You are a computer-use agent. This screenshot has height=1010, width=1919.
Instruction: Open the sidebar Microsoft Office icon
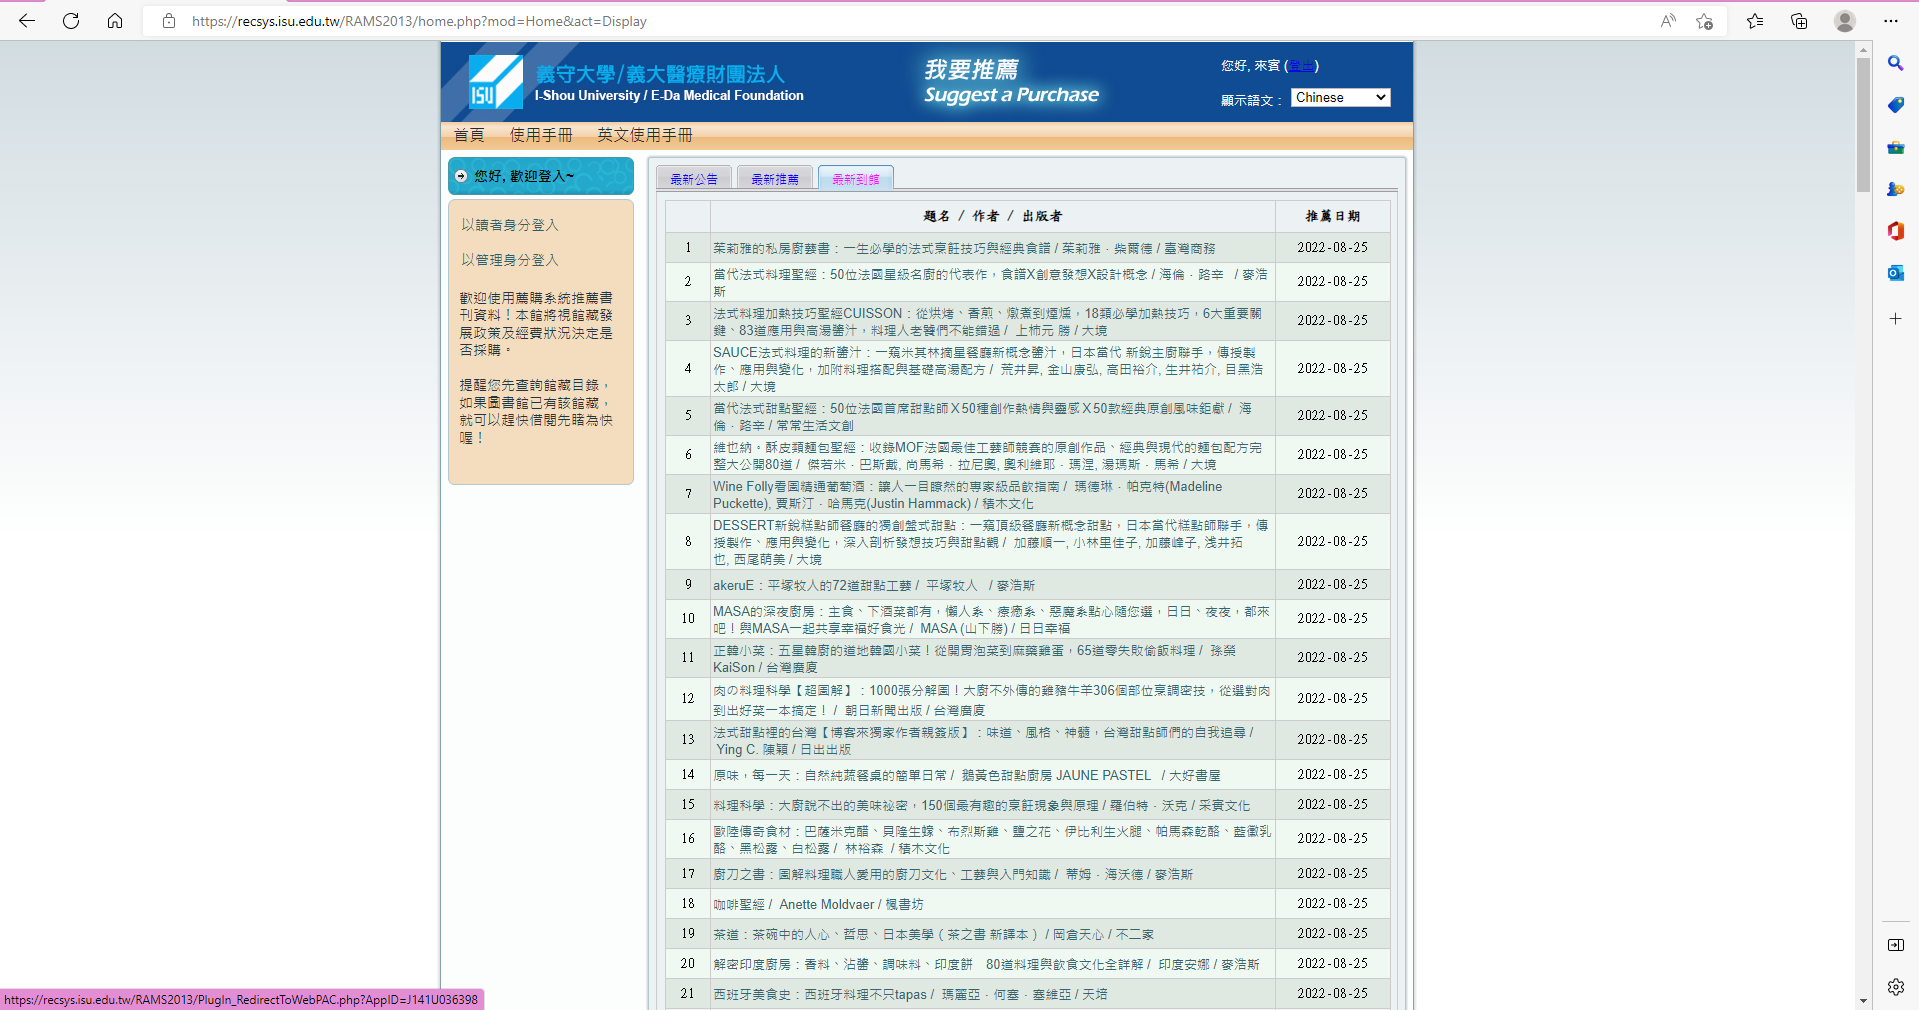click(1895, 231)
